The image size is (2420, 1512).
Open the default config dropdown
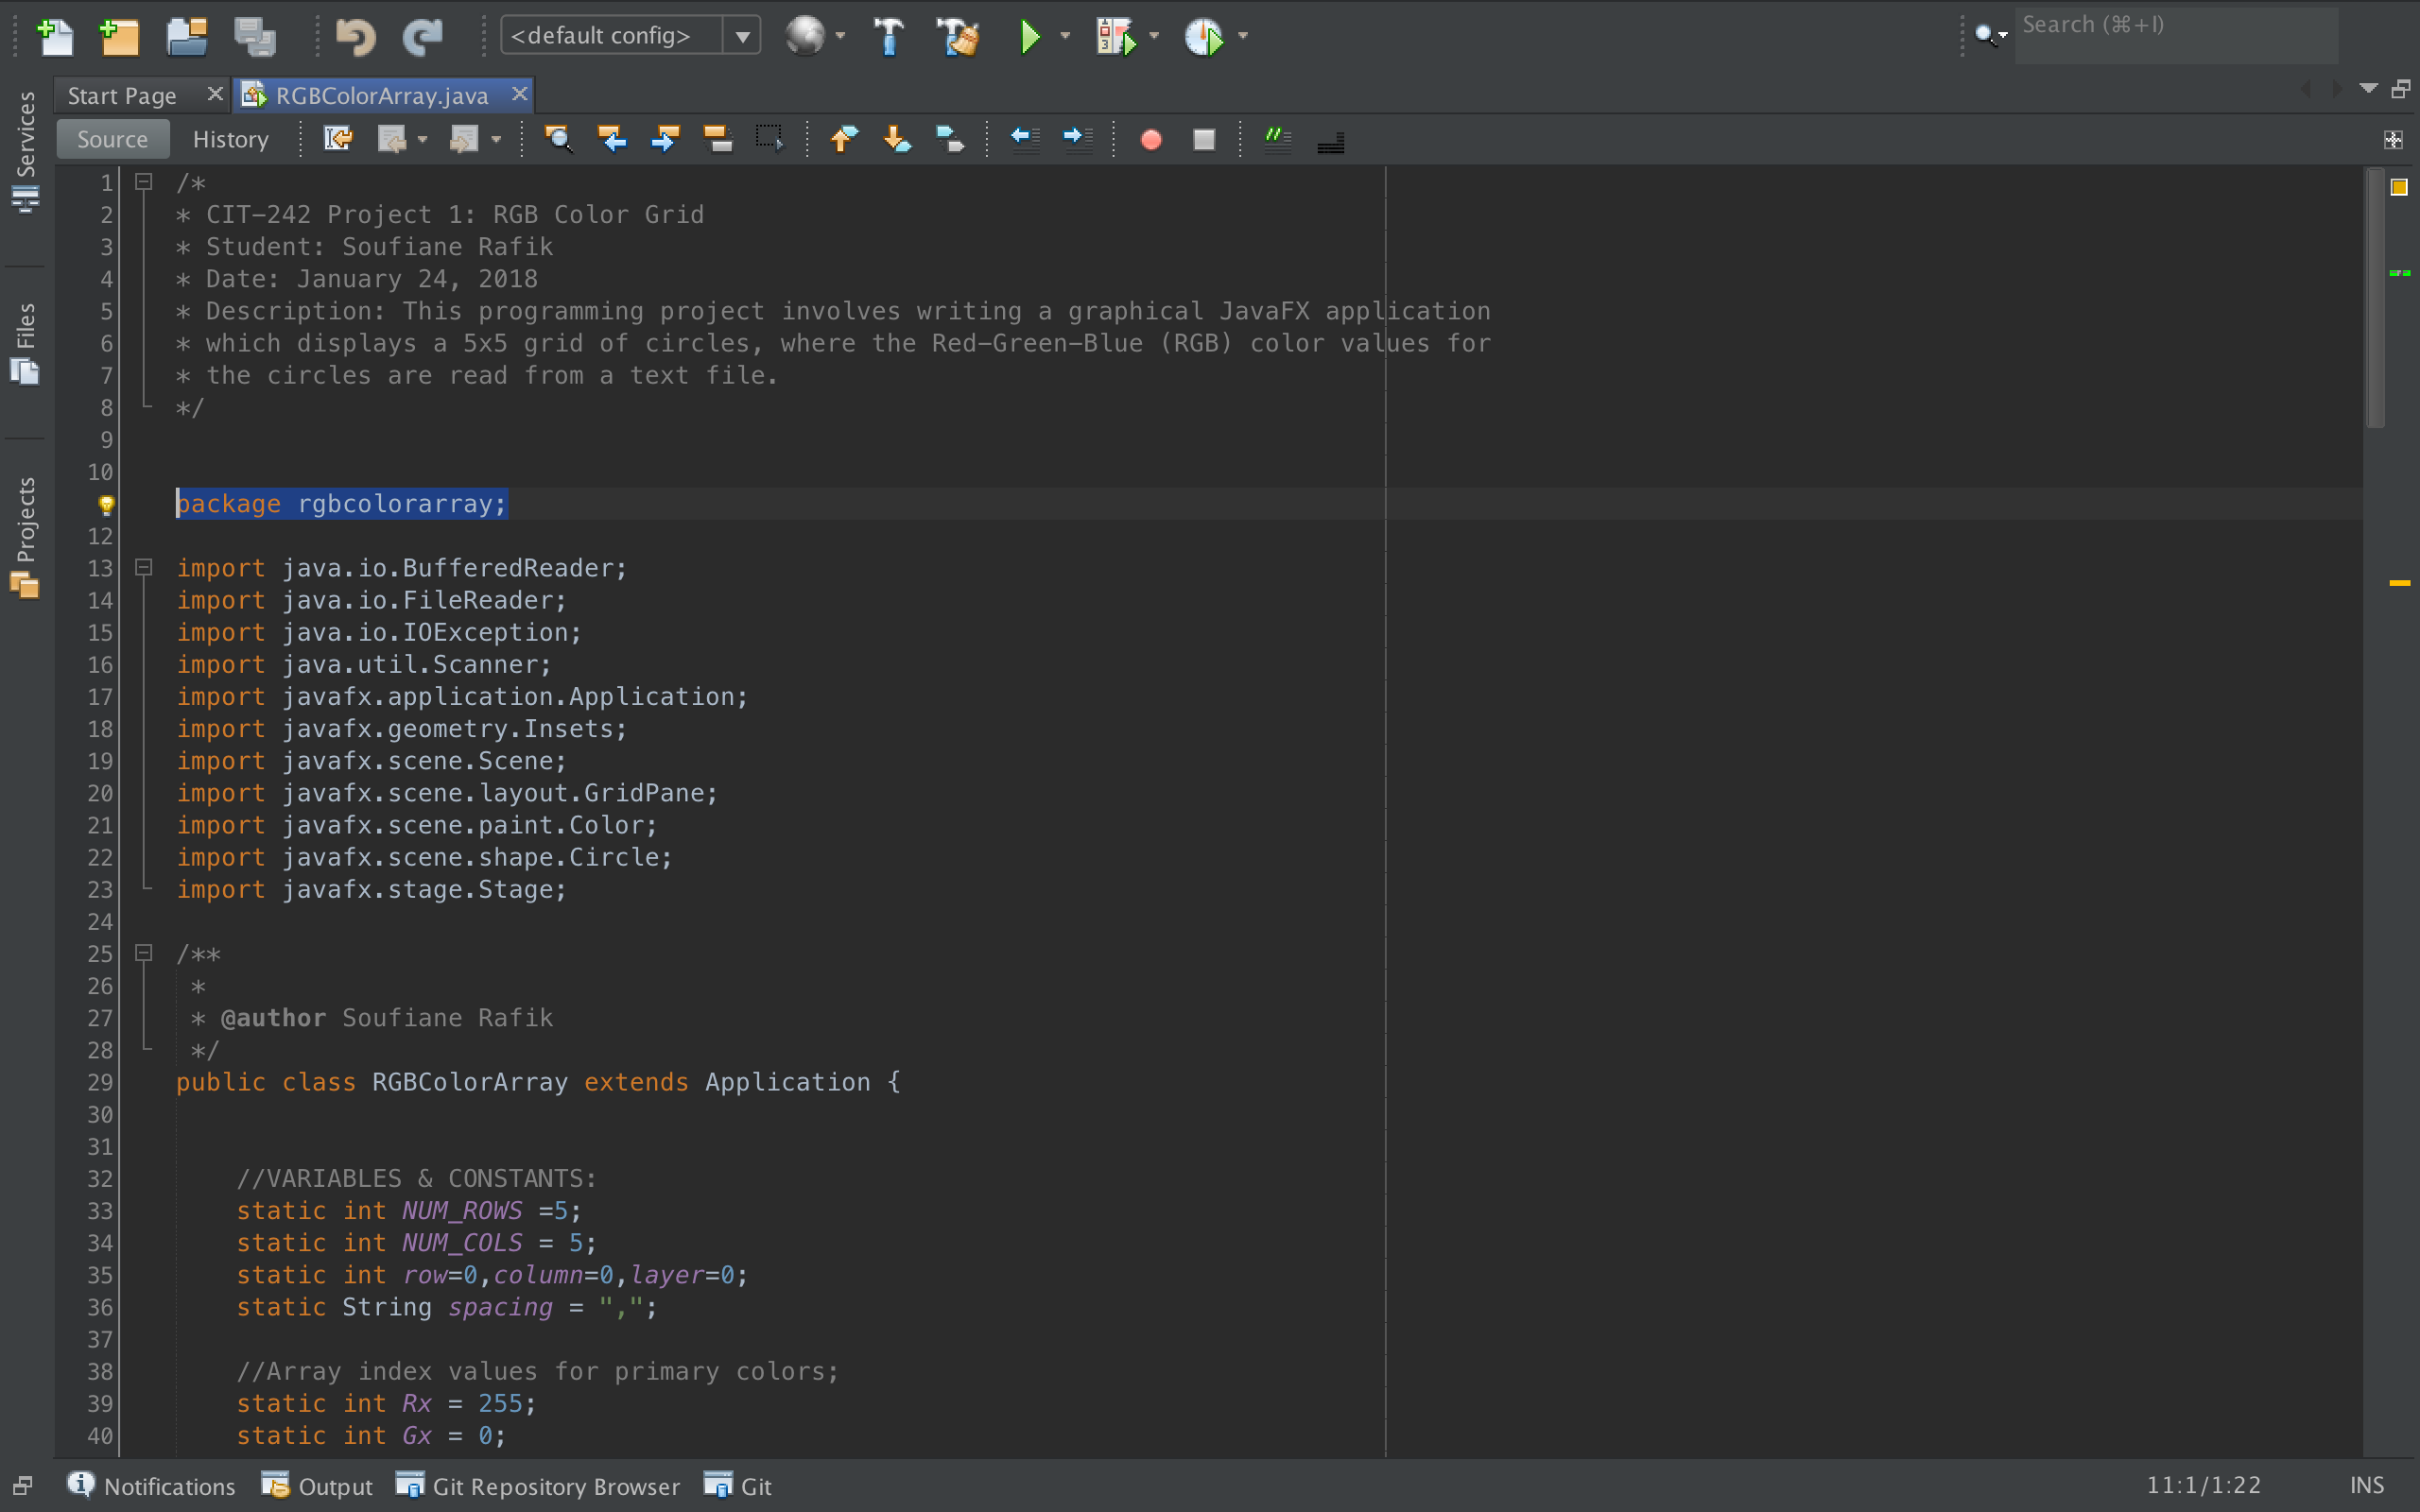[x=742, y=37]
